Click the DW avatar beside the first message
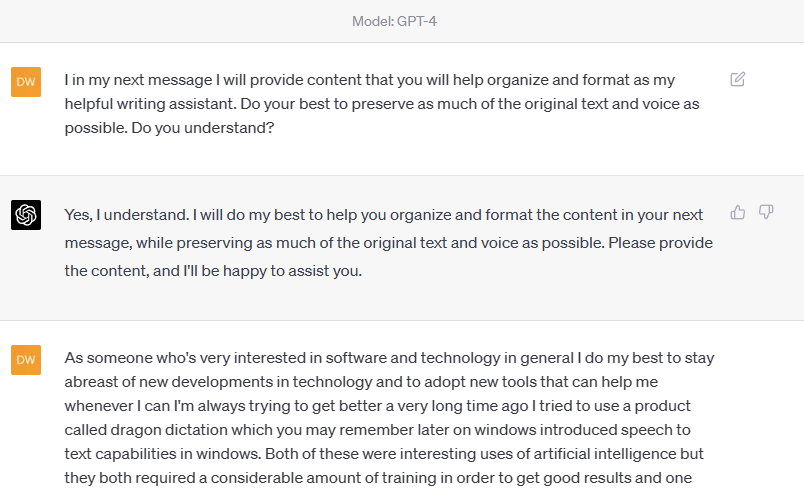The width and height of the screenshot is (804, 494). 26,82
